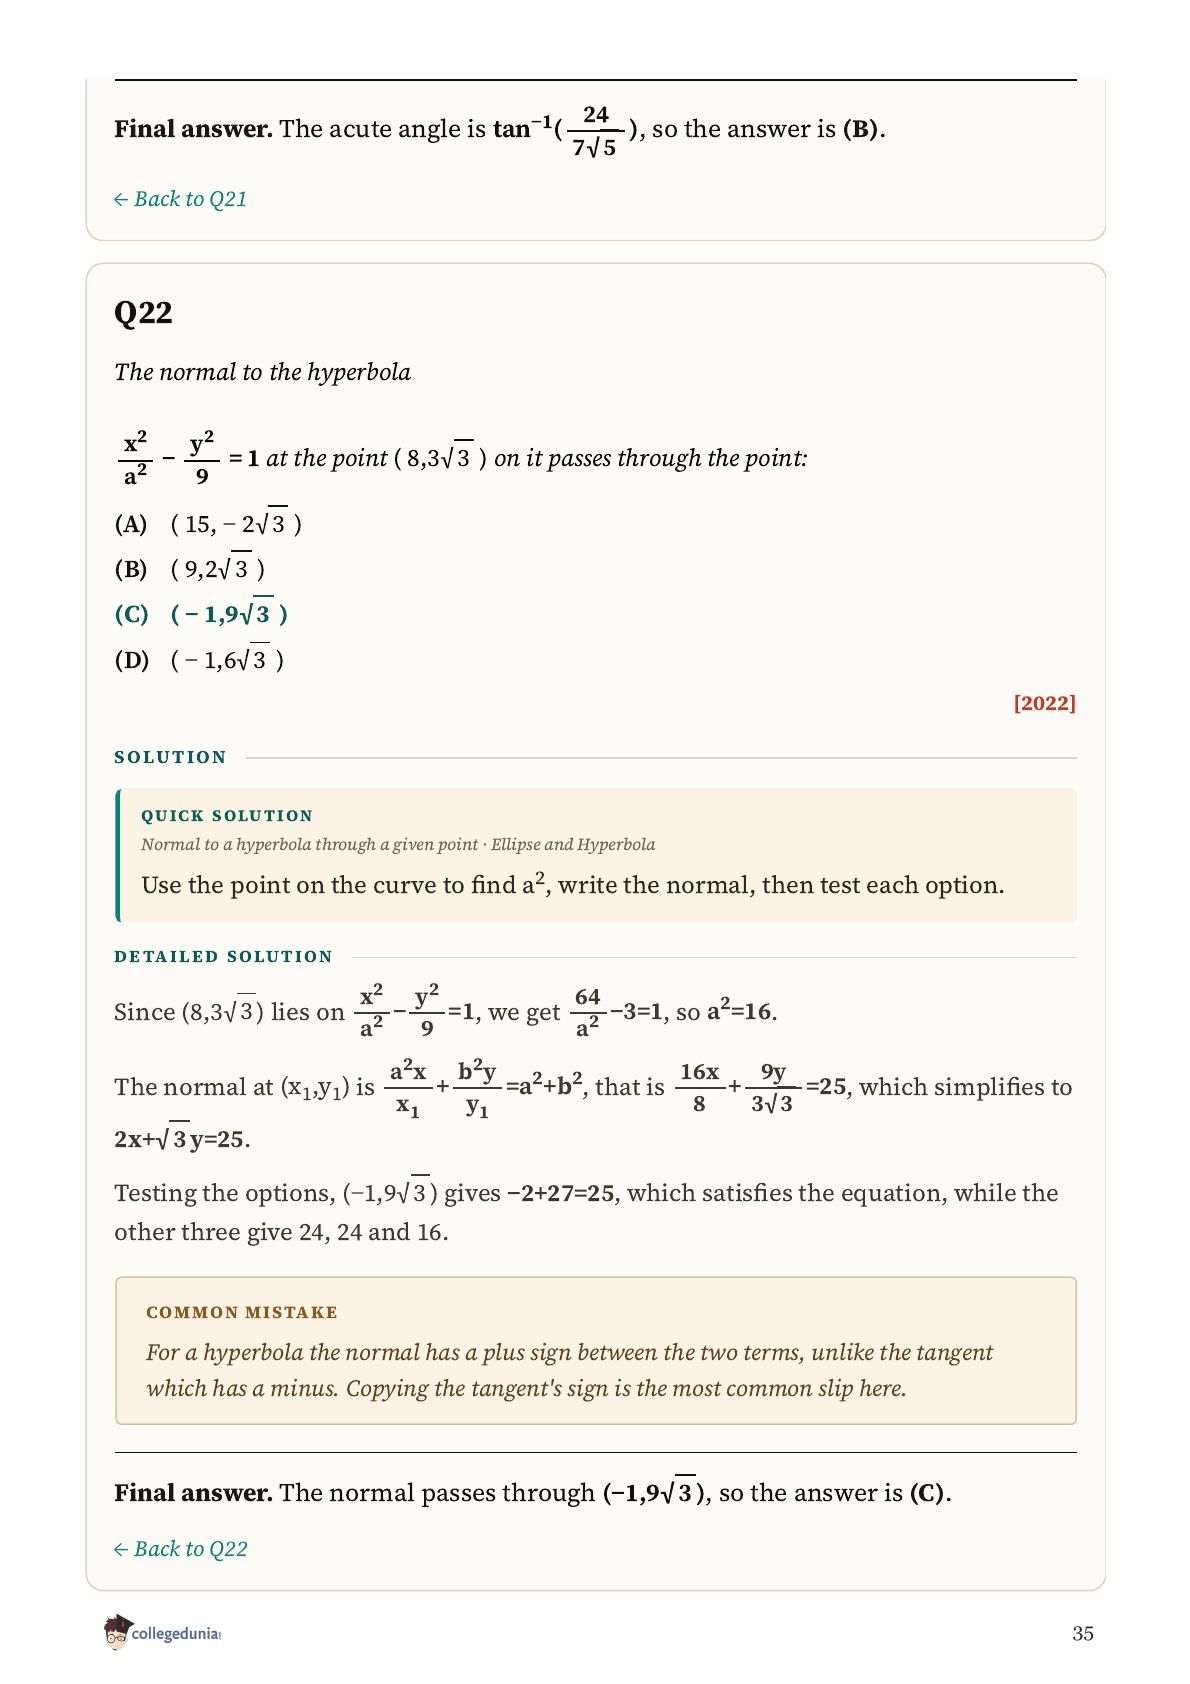Select option (C) (−1, 9√3)
Screen dimensions: 1190x1684
pos(202,613)
